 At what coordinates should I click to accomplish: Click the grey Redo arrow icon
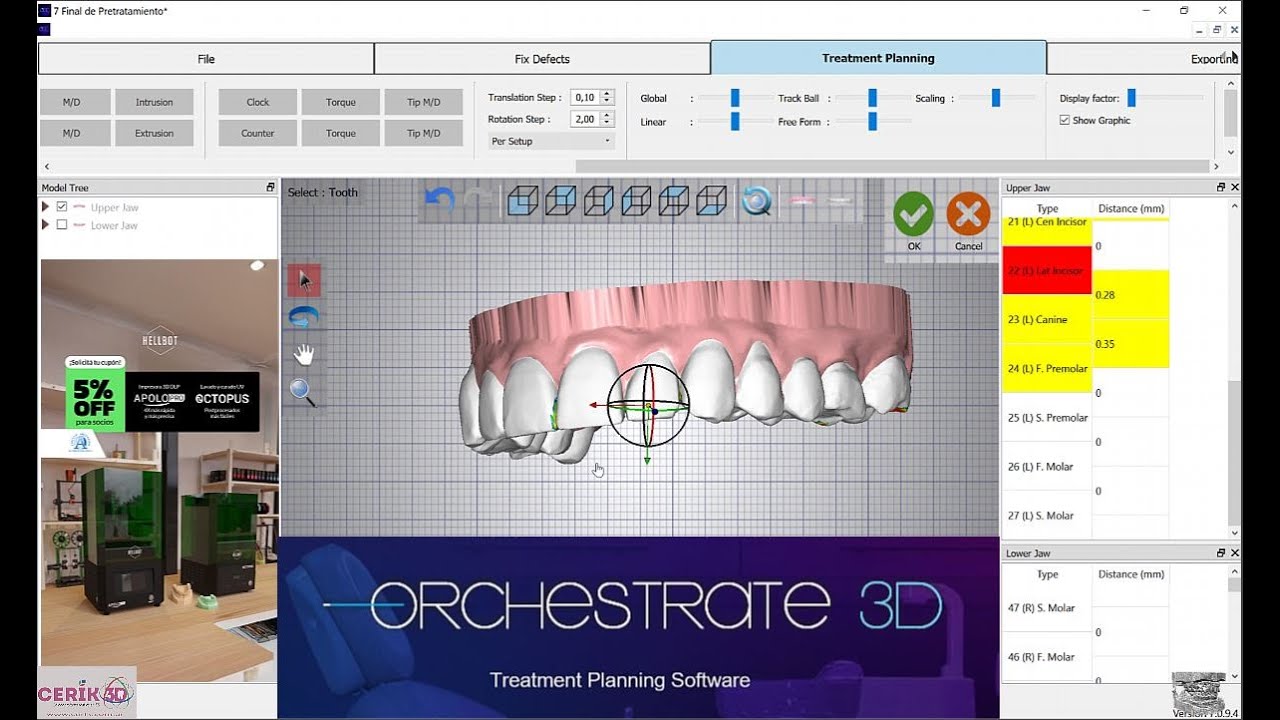click(479, 200)
